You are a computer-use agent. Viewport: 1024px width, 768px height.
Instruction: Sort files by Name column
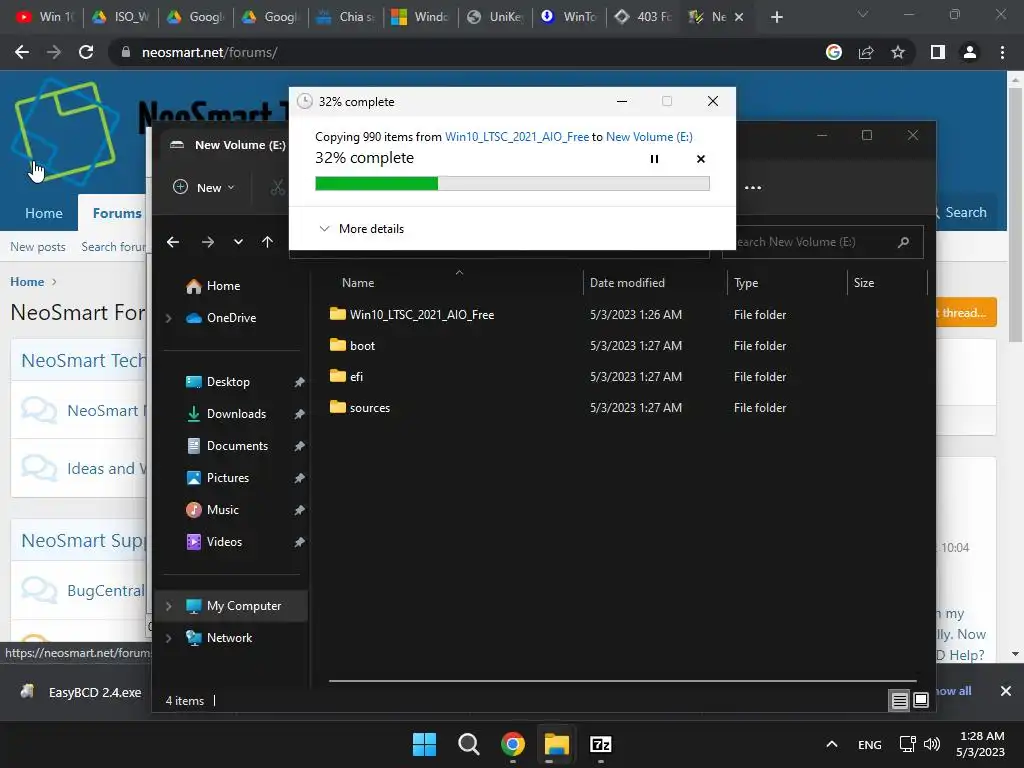click(x=358, y=283)
